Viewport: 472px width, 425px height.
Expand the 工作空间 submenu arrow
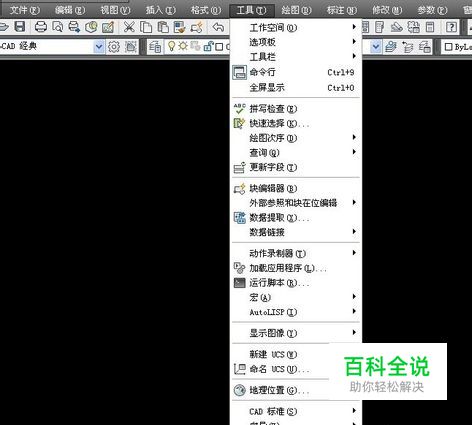tap(354, 27)
